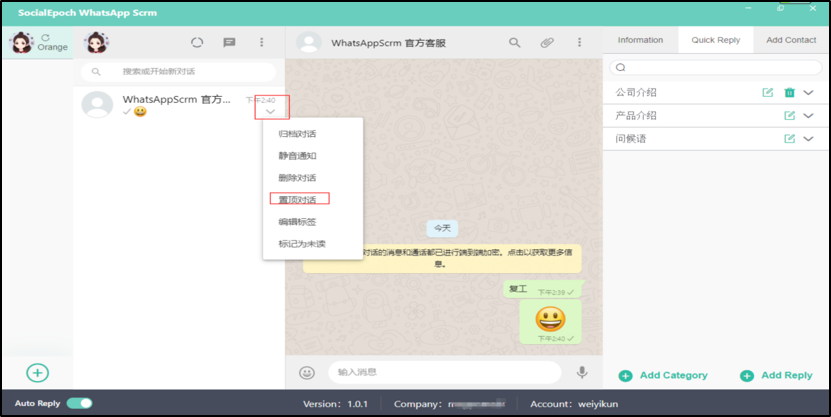The height and width of the screenshot is (417, 831).
Task: Toggle the Auto Reply switch
Action: [x=79, y=403]
